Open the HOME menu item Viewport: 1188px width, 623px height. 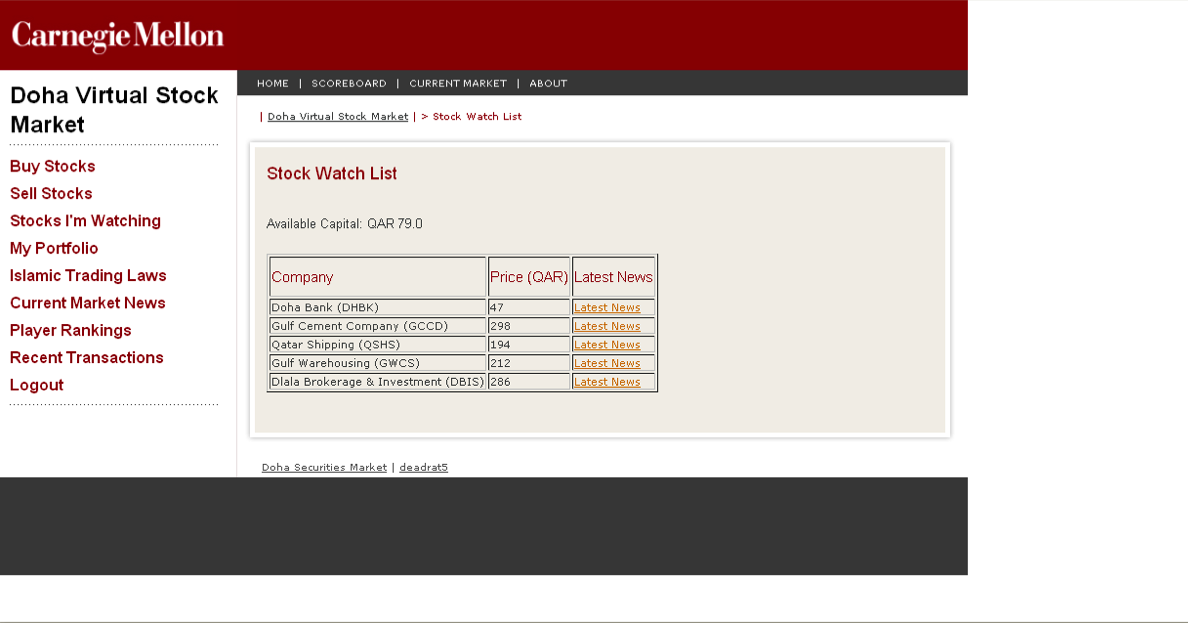tap(273, 83)
